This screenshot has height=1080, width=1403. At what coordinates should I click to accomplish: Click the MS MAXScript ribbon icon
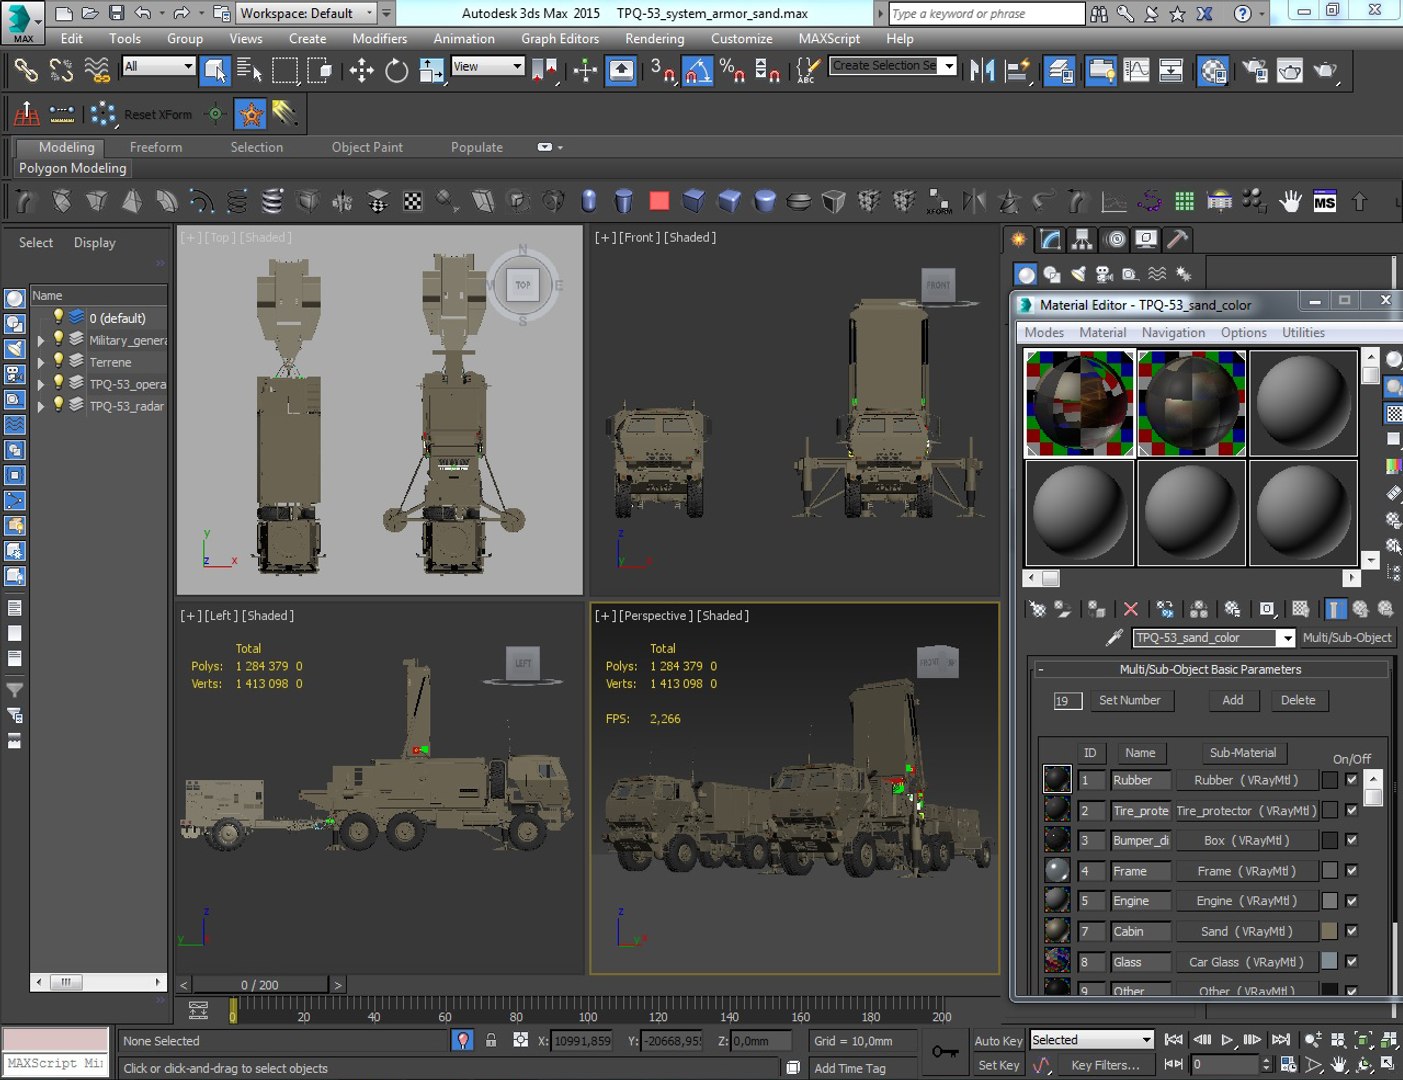[x=1324, y=201]
